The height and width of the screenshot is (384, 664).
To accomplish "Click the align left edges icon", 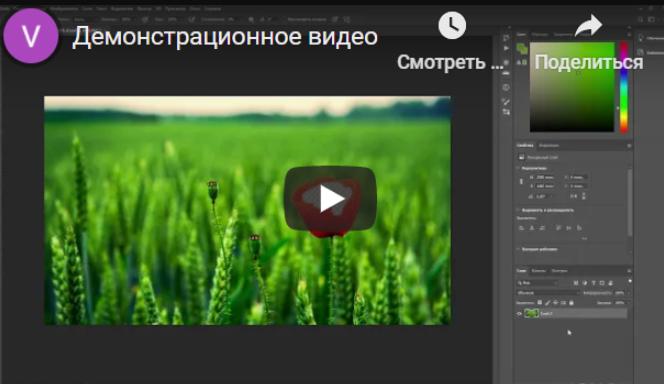I will pos(522,228).
